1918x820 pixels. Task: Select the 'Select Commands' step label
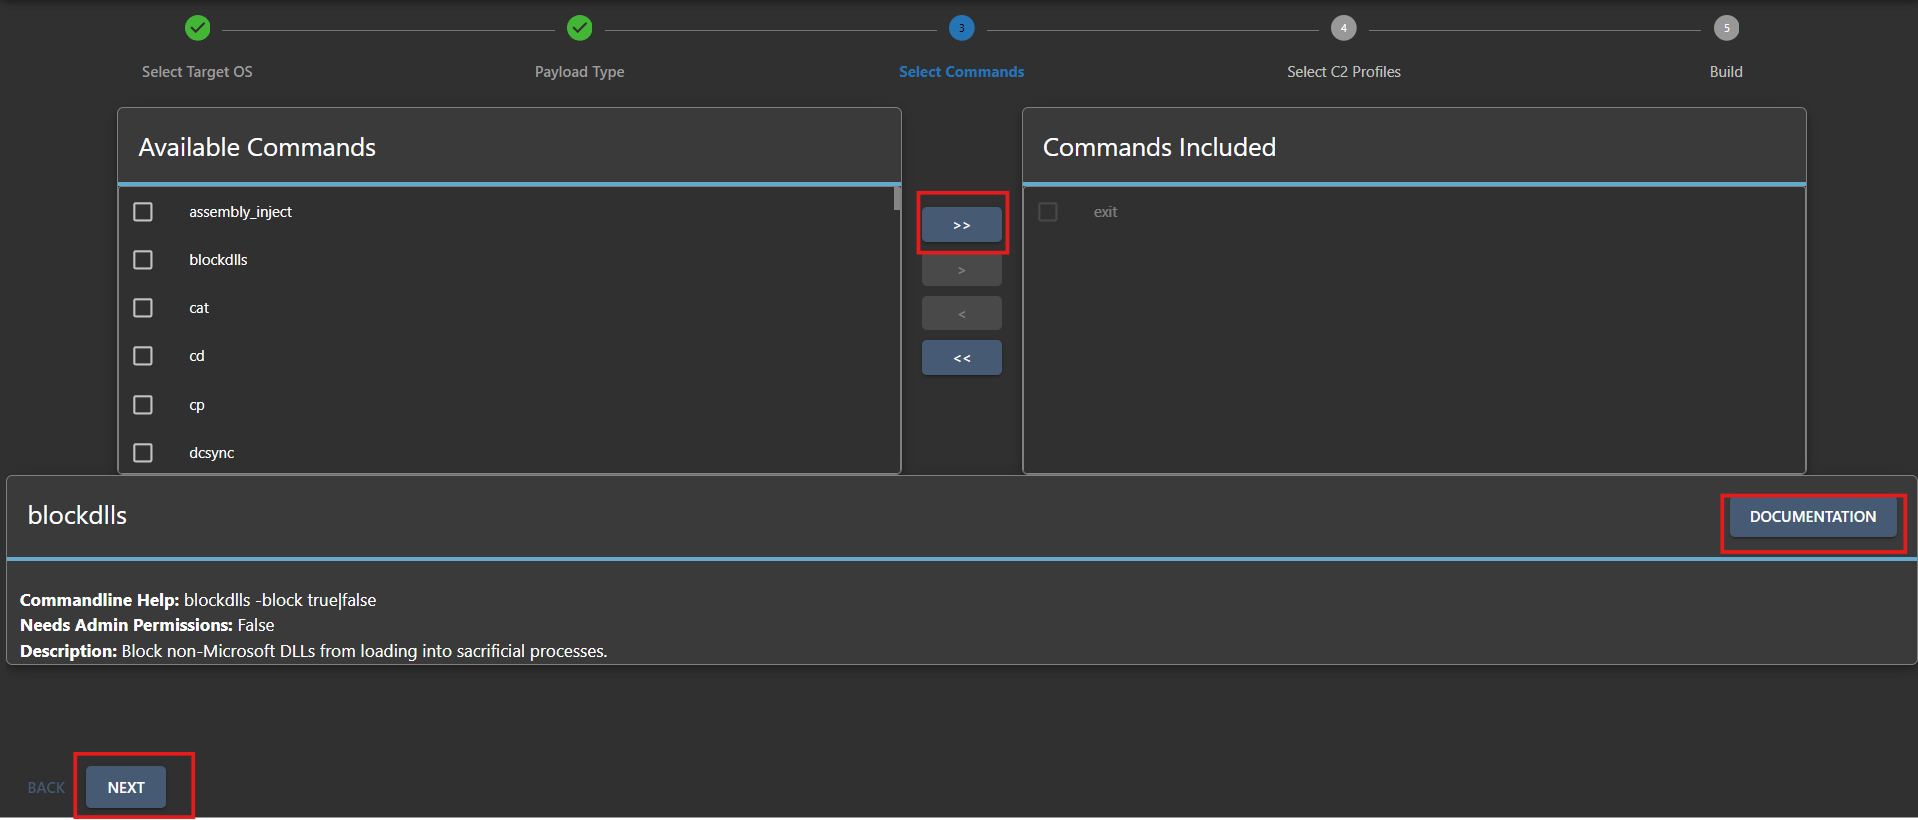coord(962,72)
